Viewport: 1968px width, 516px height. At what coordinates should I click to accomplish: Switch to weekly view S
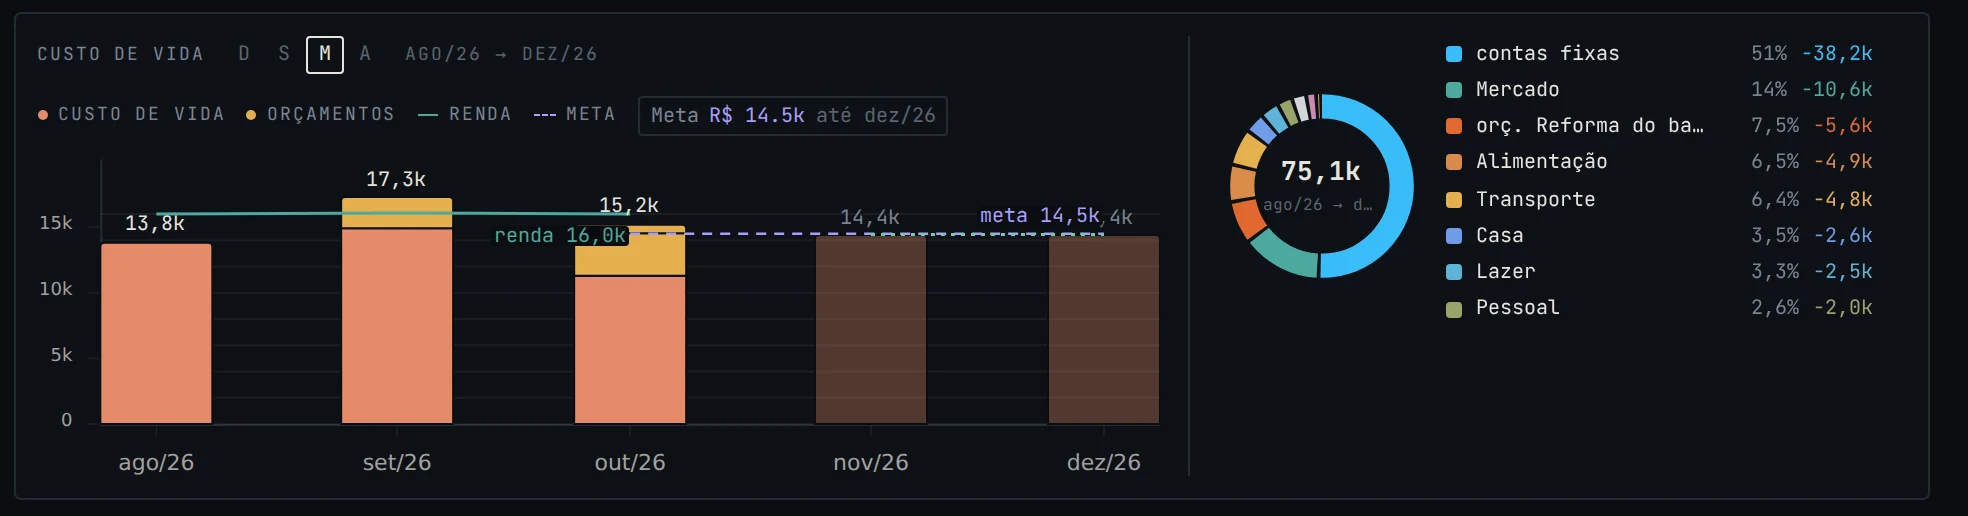click(x=284, y=54)
